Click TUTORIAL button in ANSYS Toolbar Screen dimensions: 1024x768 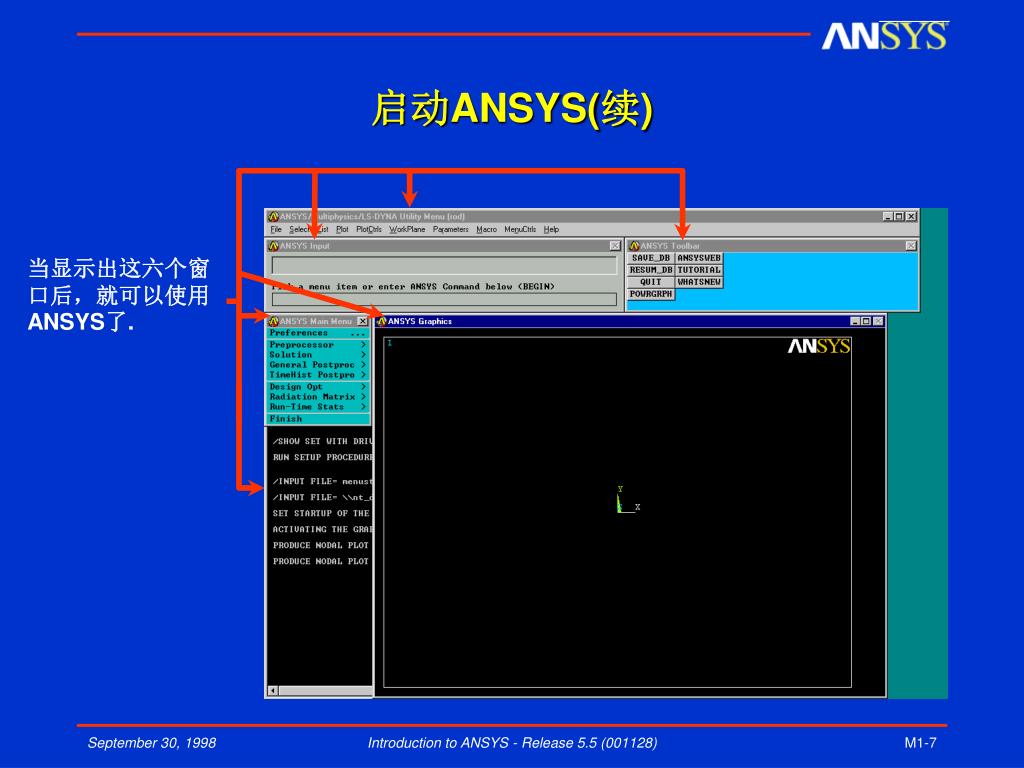tap(699, 270)
